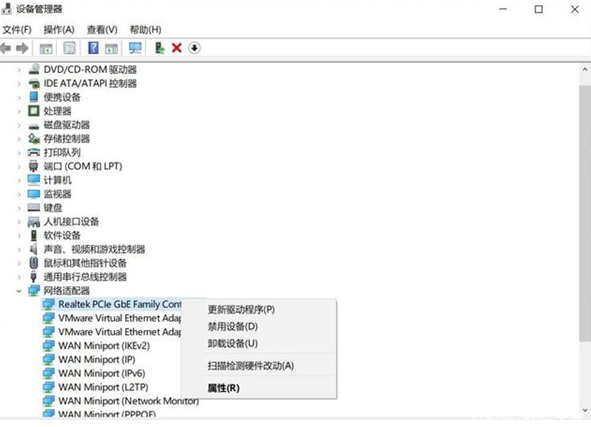This screenshot has width=591, height=427.
Task: Expand the 存储控制器 node arrow
Action: (x=19, y=139)
